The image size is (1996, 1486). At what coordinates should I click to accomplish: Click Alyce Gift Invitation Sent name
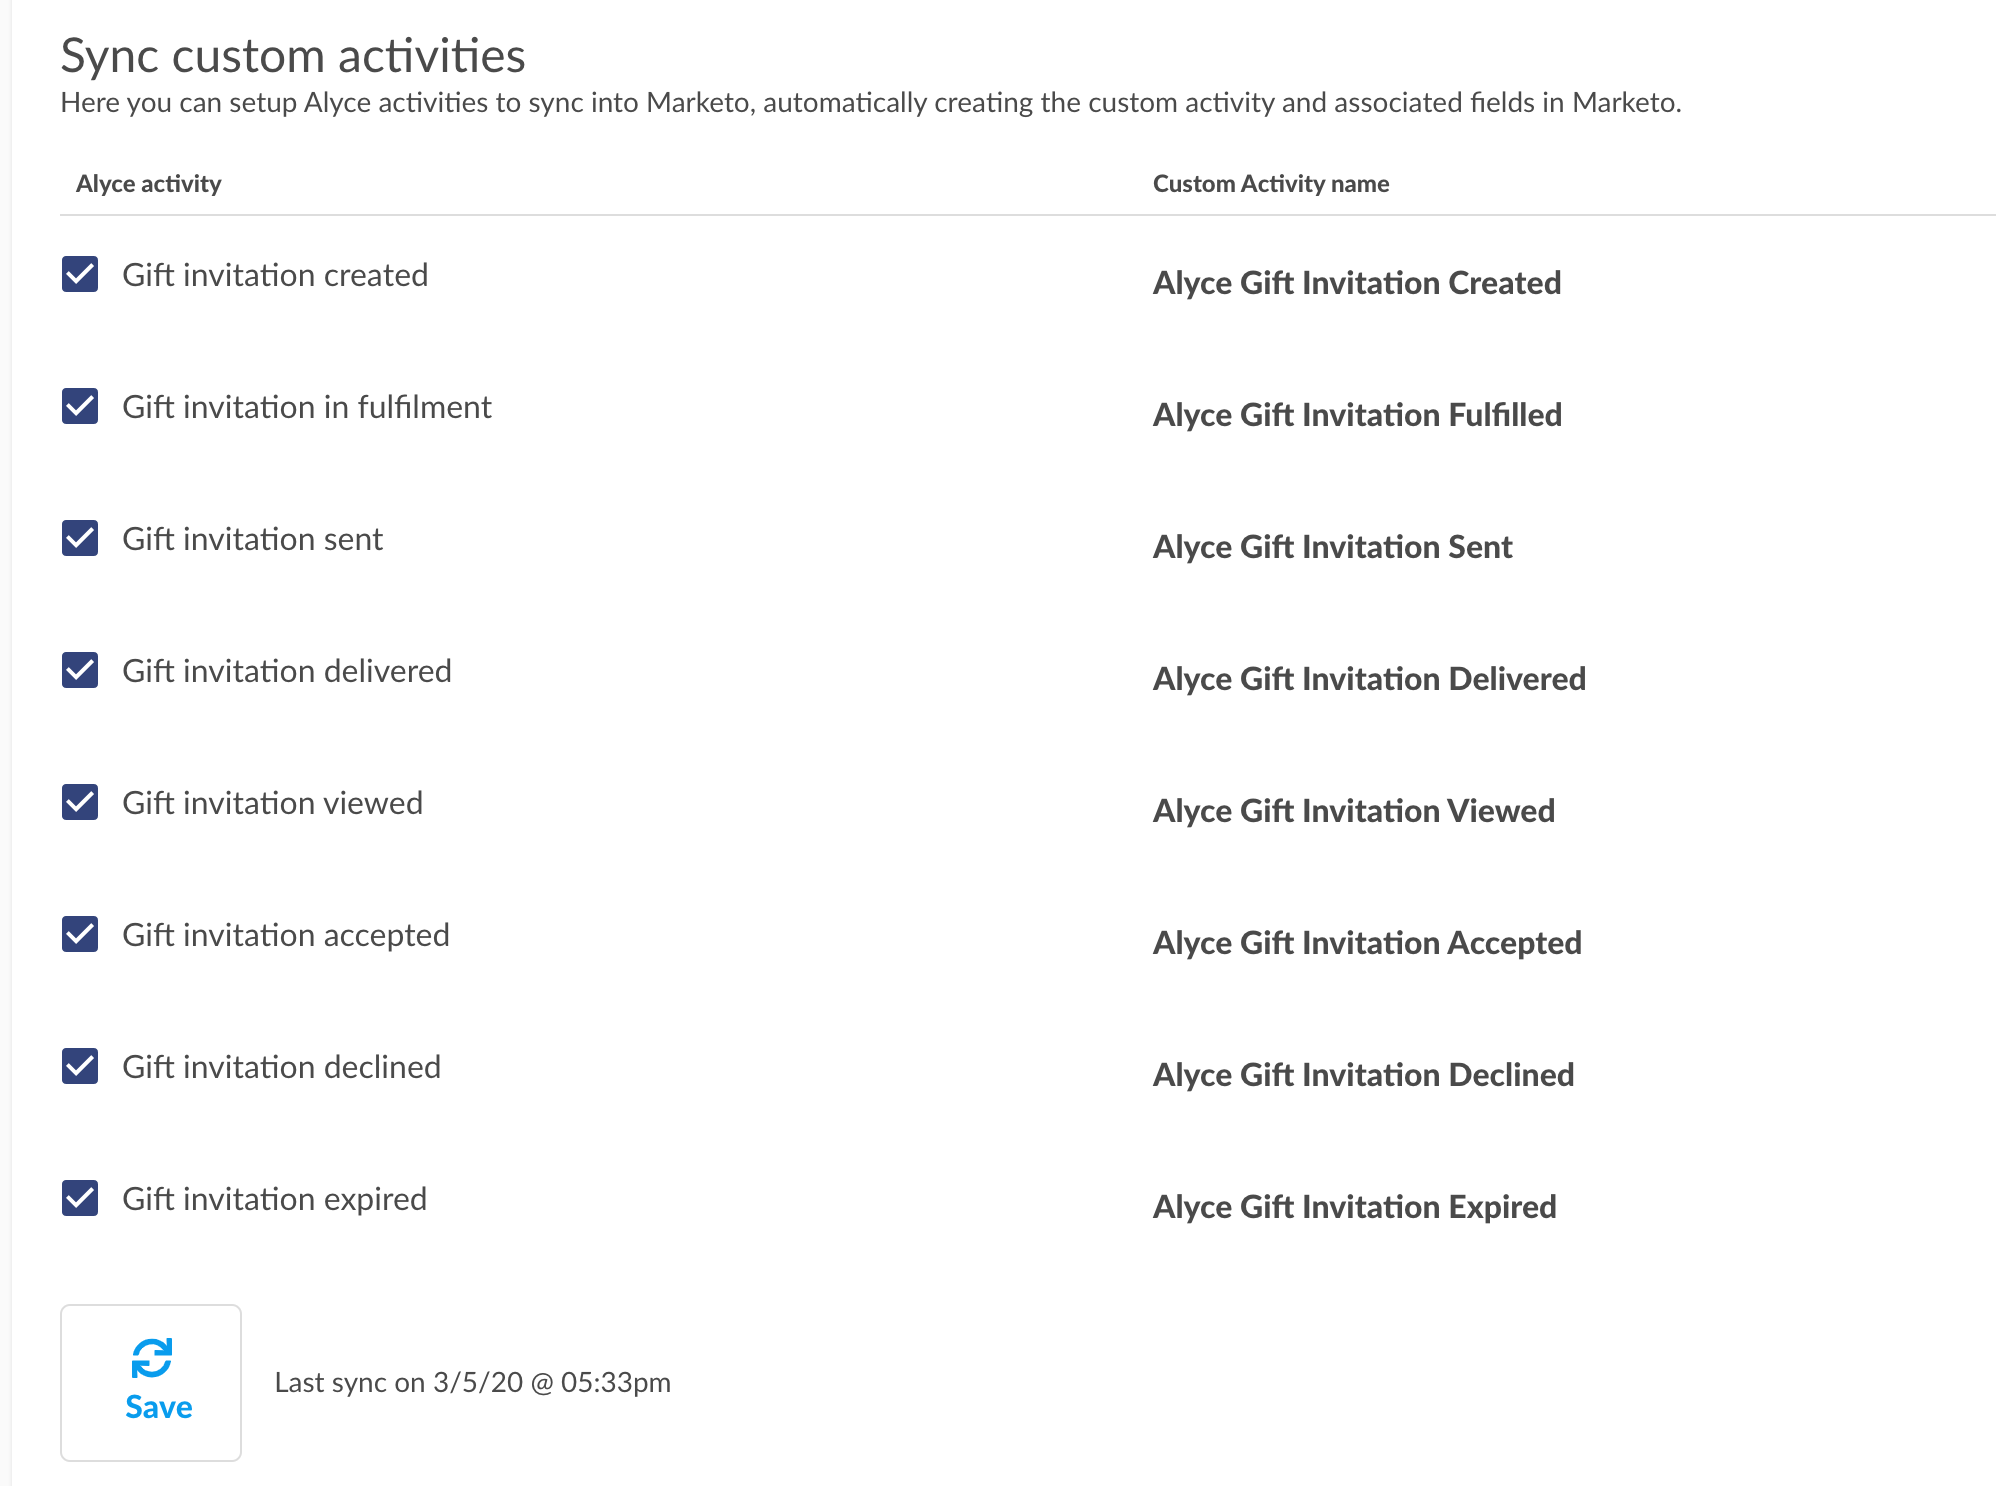(1333, 547)
